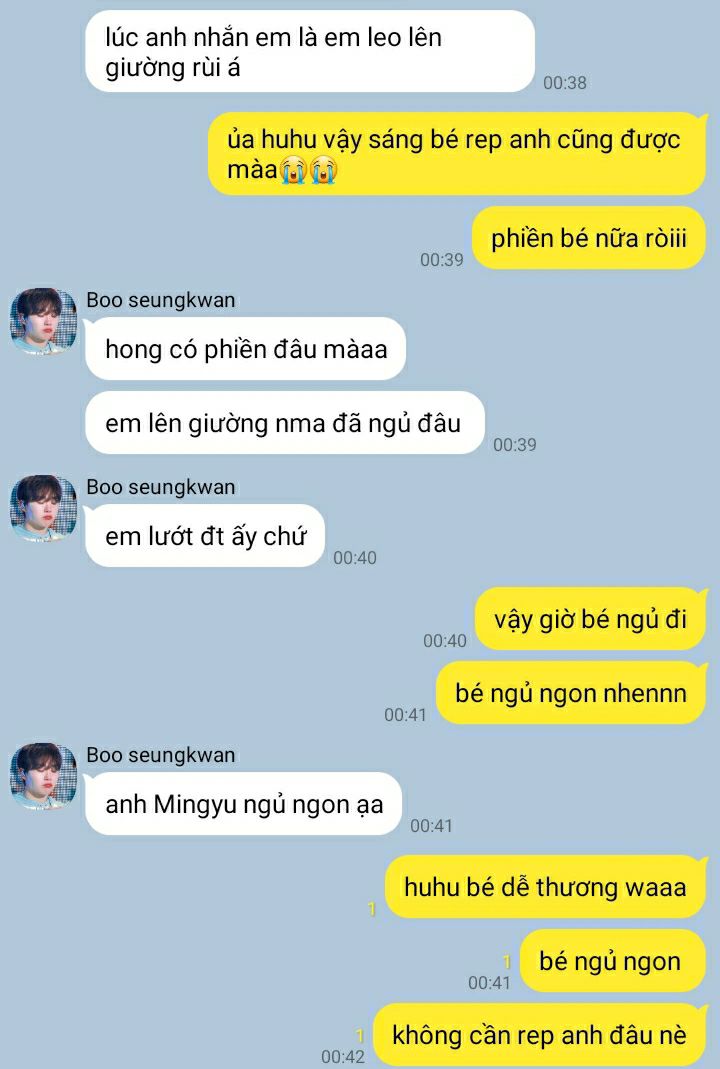Tap Boo seungkwan avatar beside 'em lướt đt'

pyautogui.click(x=43, y=509)
